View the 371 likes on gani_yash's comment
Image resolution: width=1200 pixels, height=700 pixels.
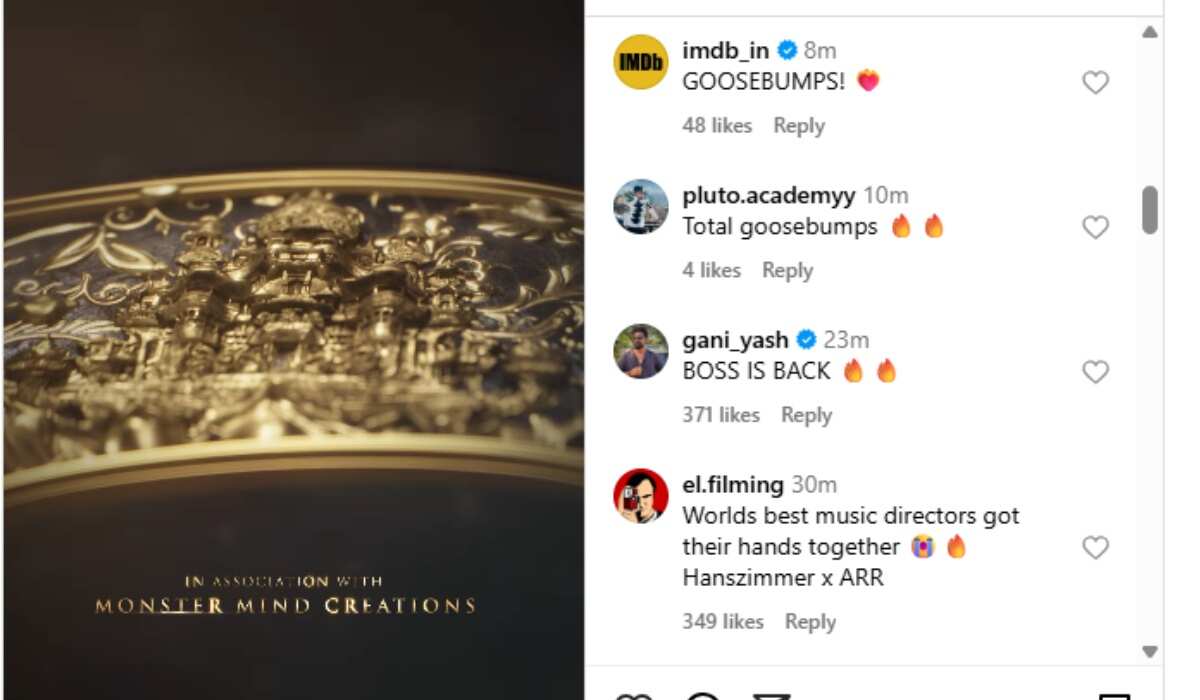[x=721, y=415]
